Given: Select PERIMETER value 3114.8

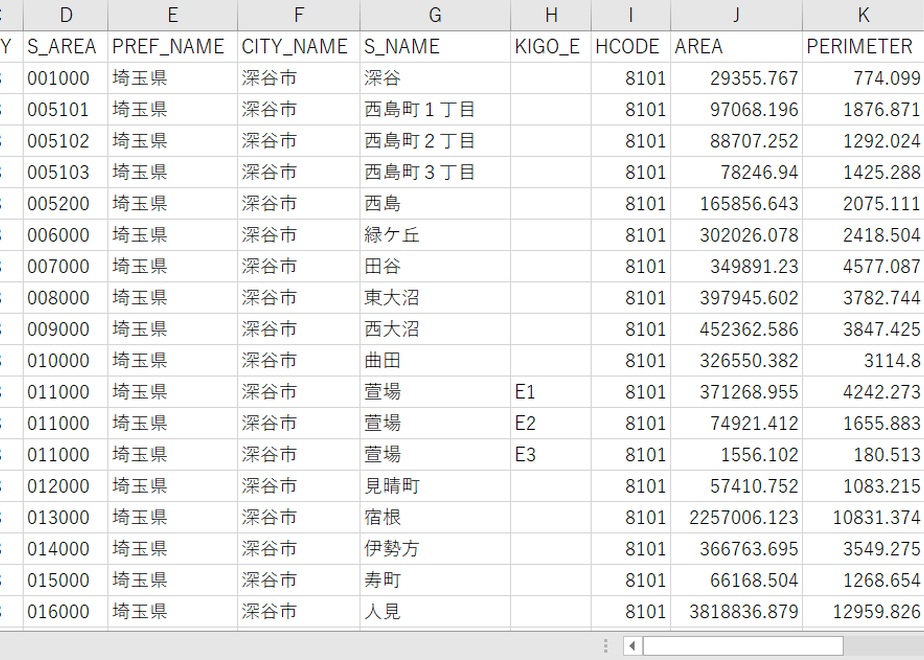Looking at the screenshot, I should tap(863, 360).
